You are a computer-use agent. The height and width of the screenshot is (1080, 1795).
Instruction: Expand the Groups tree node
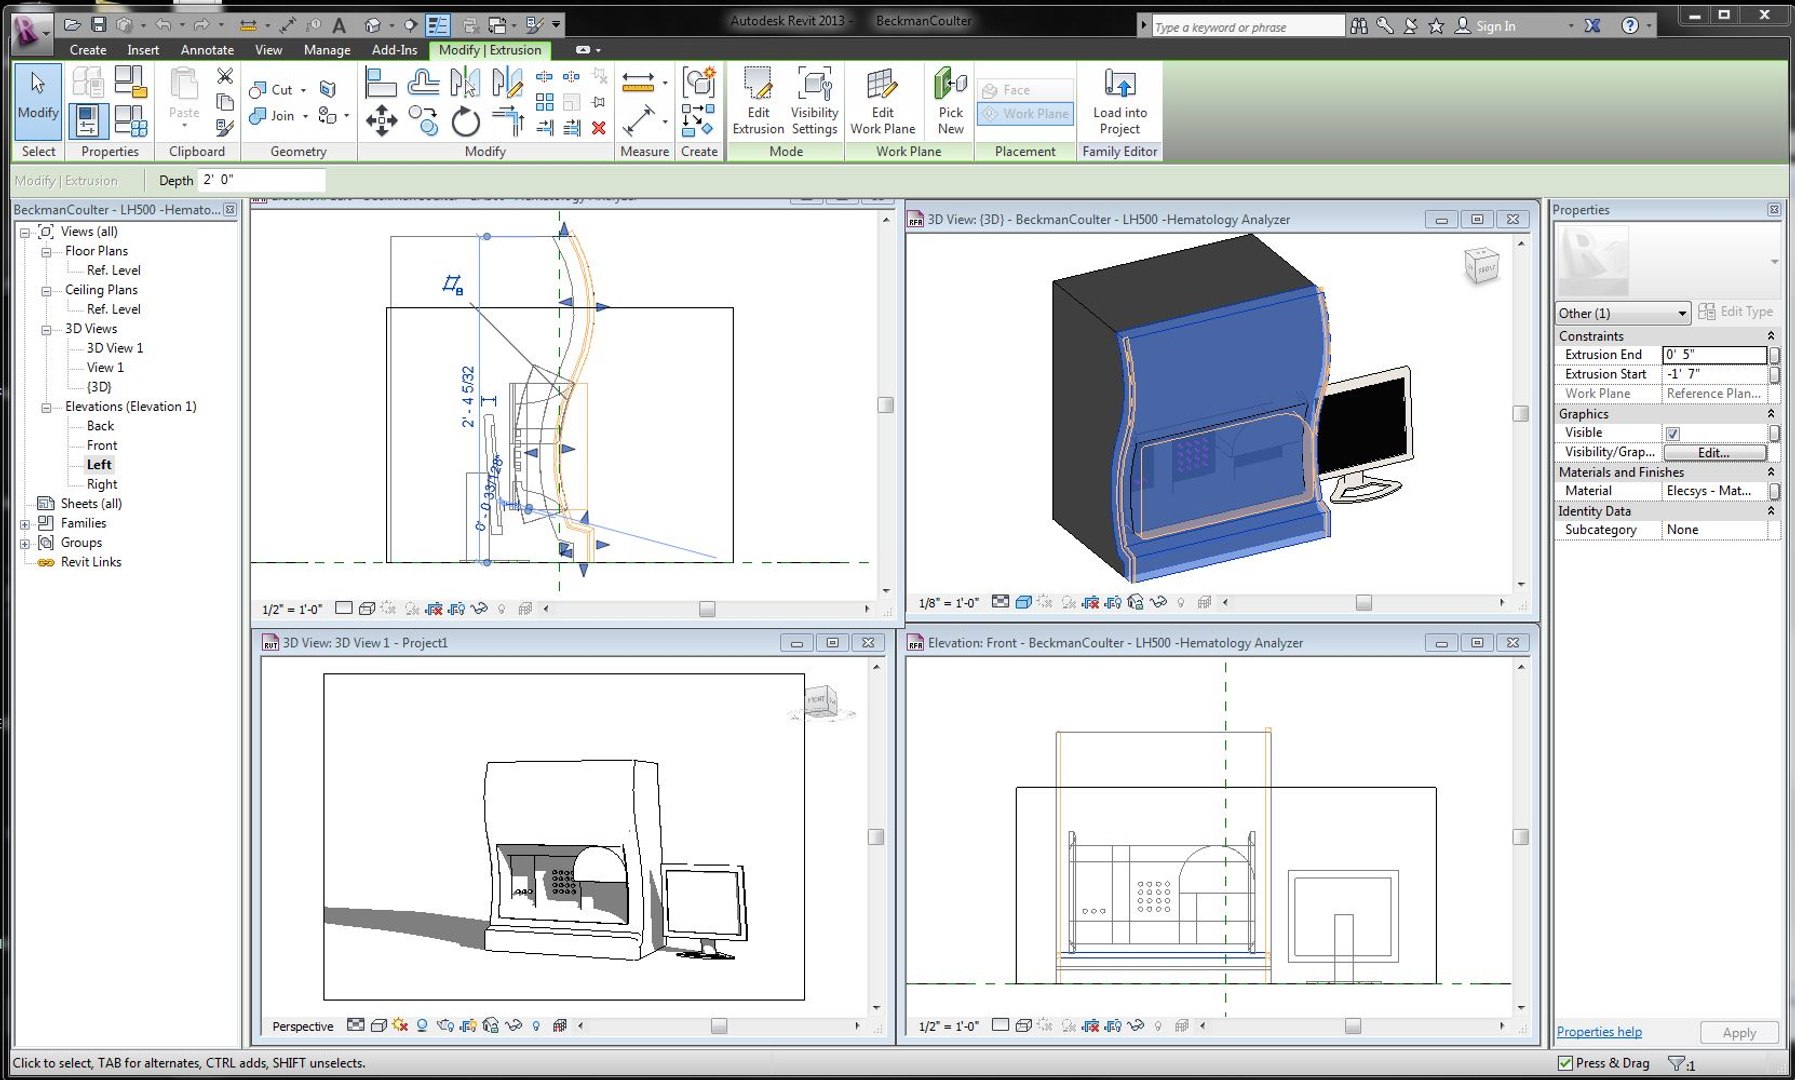tap(25, 544)
